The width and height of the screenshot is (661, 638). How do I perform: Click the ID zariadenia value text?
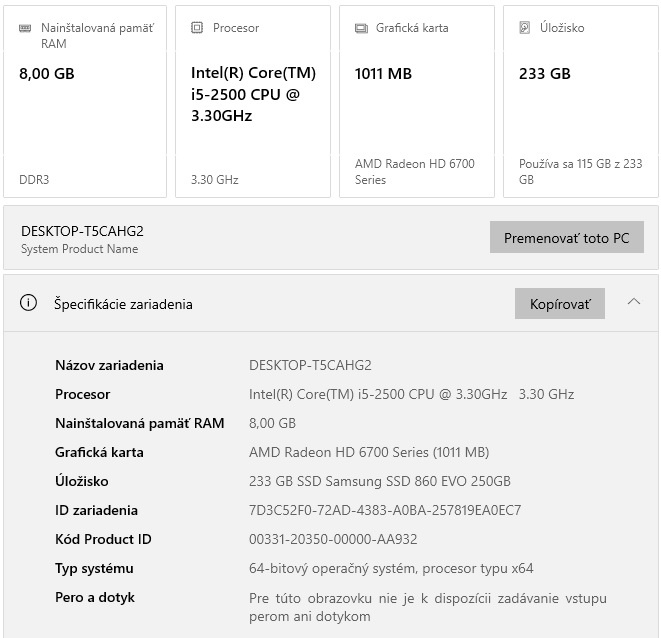point(384,510)
